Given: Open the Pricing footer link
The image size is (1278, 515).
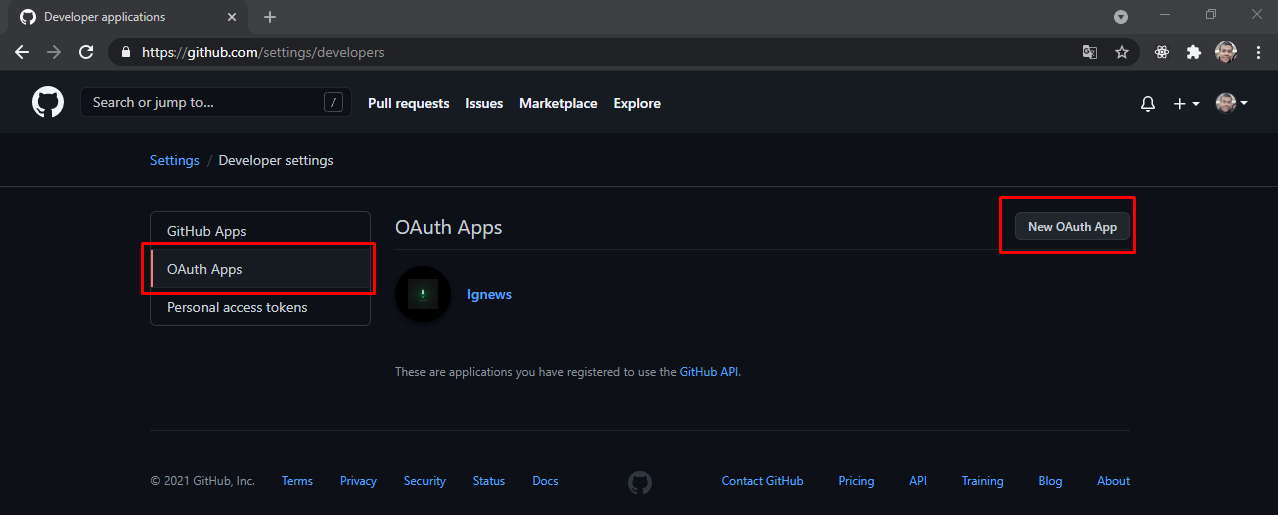Looking at the screenshot, I should [x=856, y=481].
